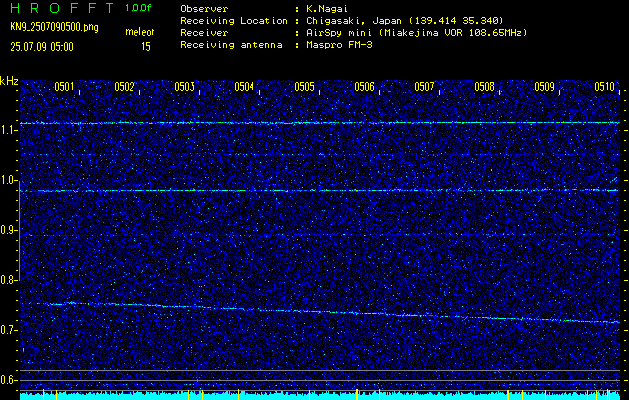The image size is (629, 400).
Task: Click the 0505 time marker
Action: 304,87
